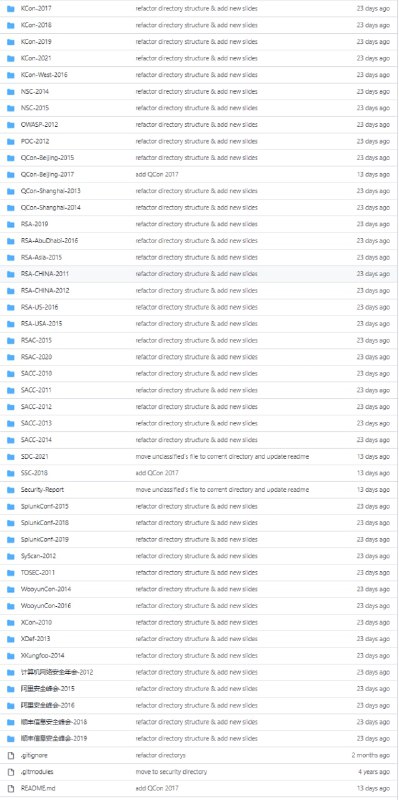Click the folder icon beside SyScan-2012
This screenshot has height=800, width=399.
[x=11, y=556]
